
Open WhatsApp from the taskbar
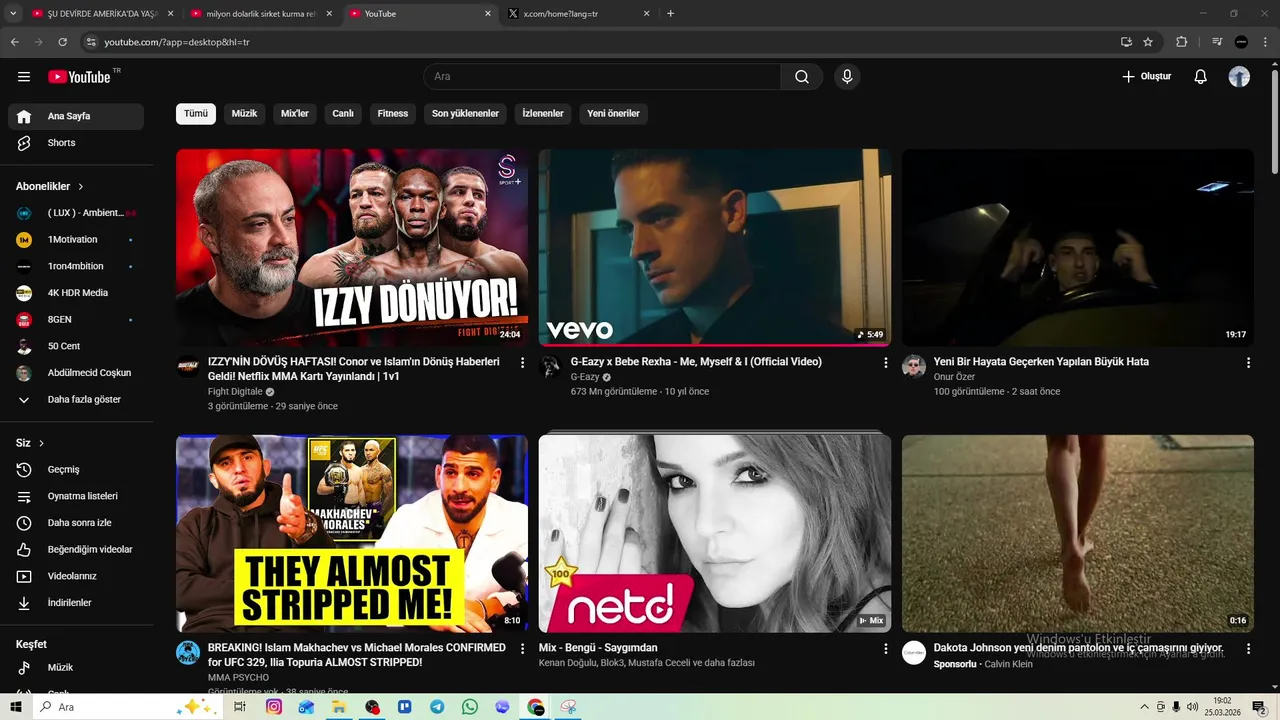tap(470, 707)
